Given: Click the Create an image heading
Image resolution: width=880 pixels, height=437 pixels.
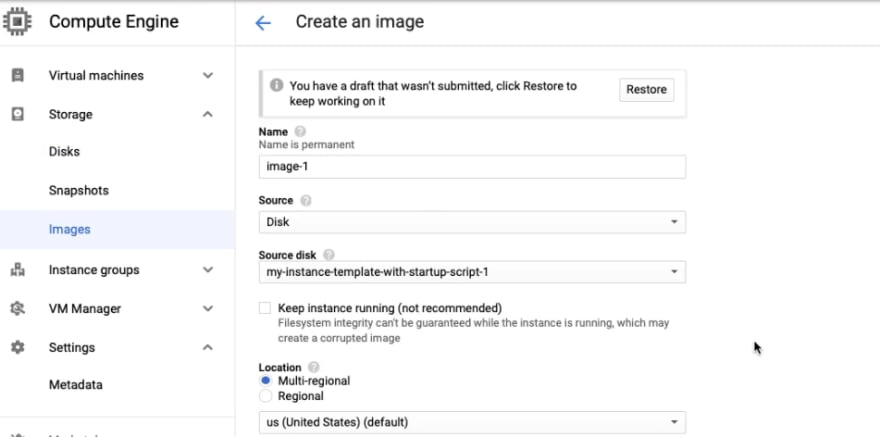Looking at the screenshot, I should tap(360, 22).
